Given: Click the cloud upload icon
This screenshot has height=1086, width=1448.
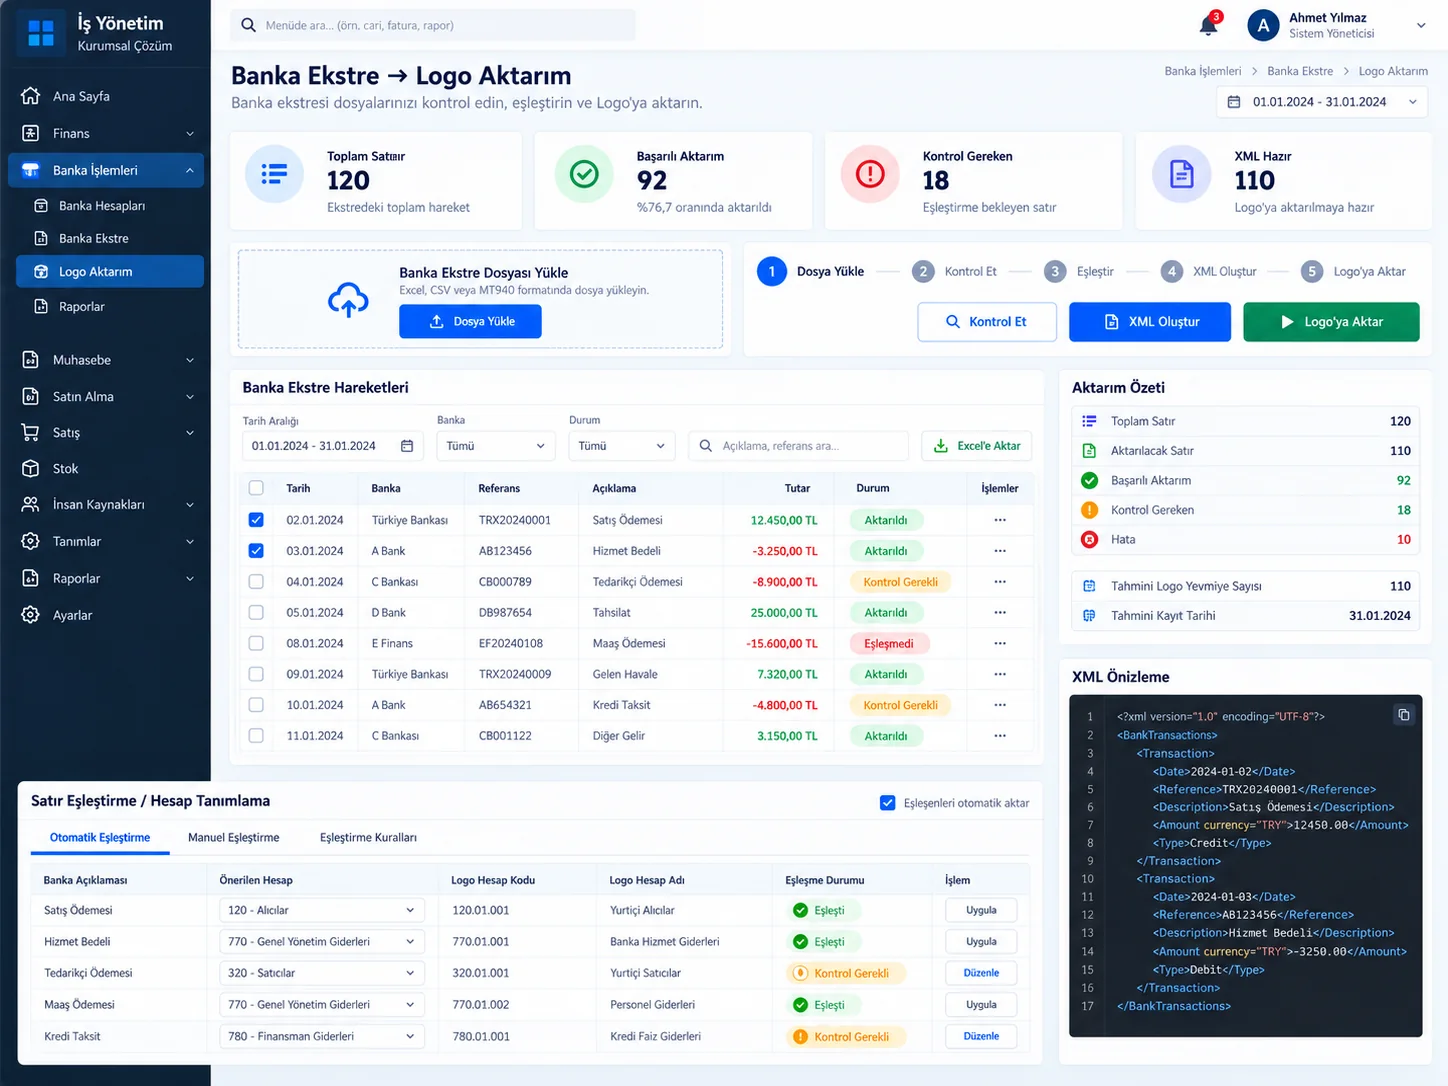Looking at the screenshot, I should click(x=348, y=299).
